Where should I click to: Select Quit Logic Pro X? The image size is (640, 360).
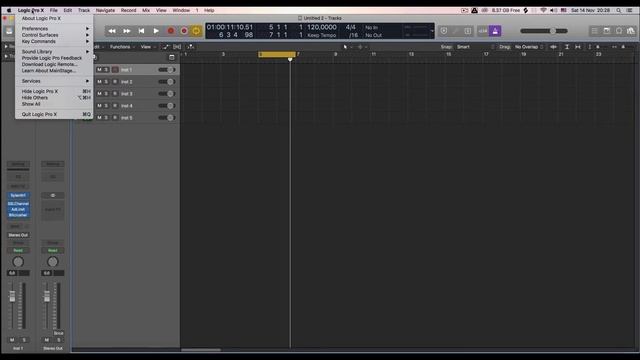(54, 114)
